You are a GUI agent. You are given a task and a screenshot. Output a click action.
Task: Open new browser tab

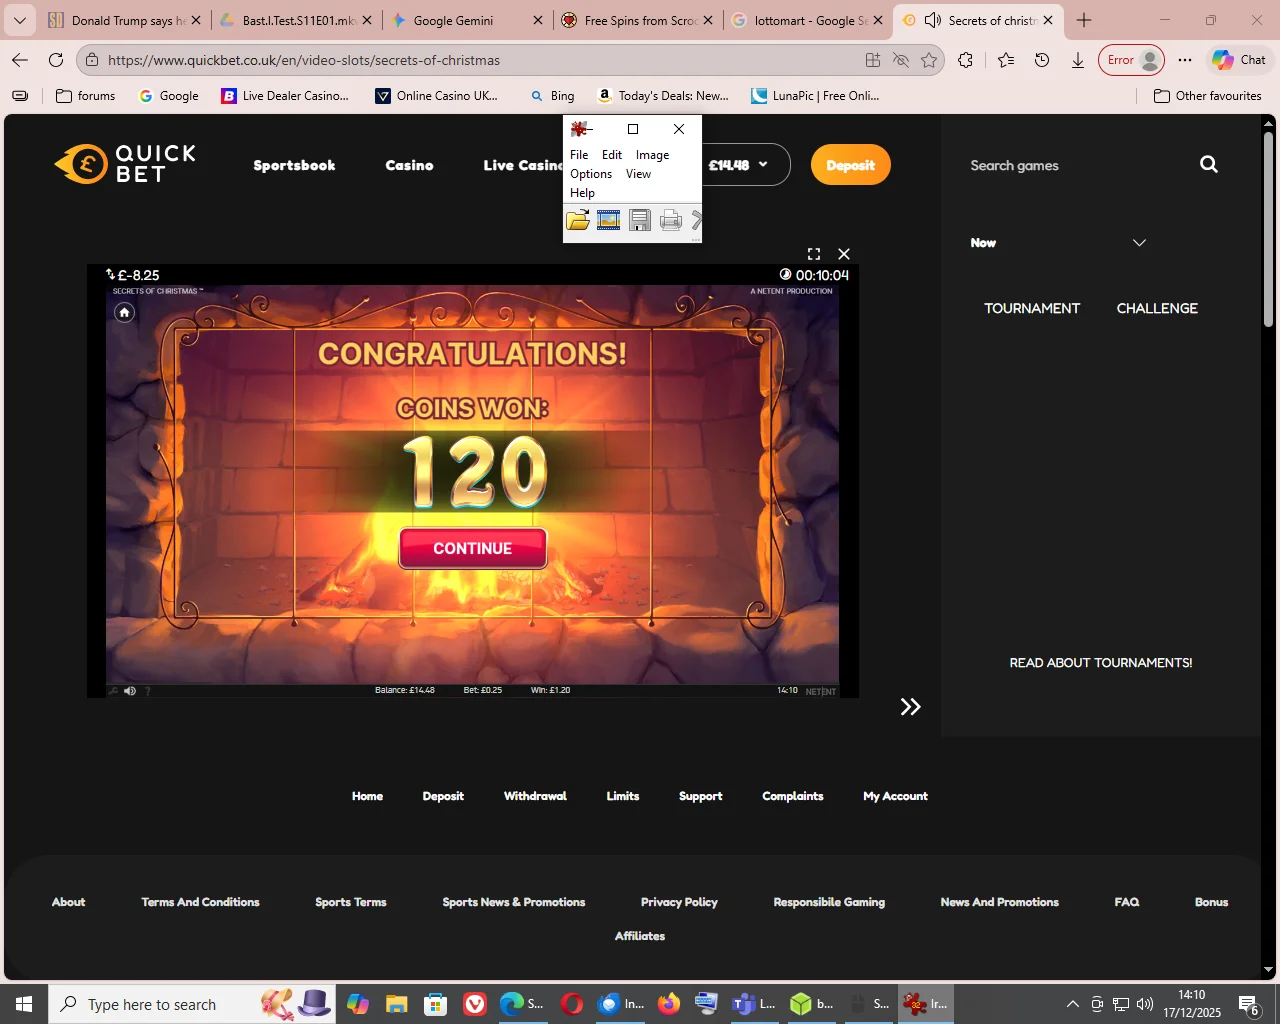(1084, 20)
